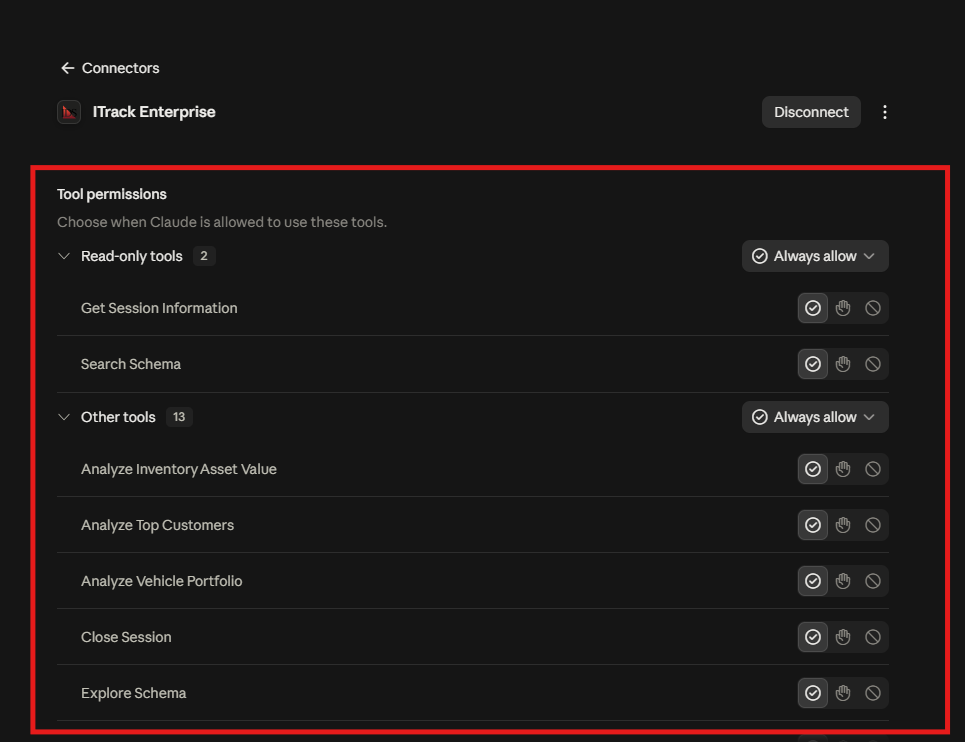Open the three-dot more options menu

884,112
